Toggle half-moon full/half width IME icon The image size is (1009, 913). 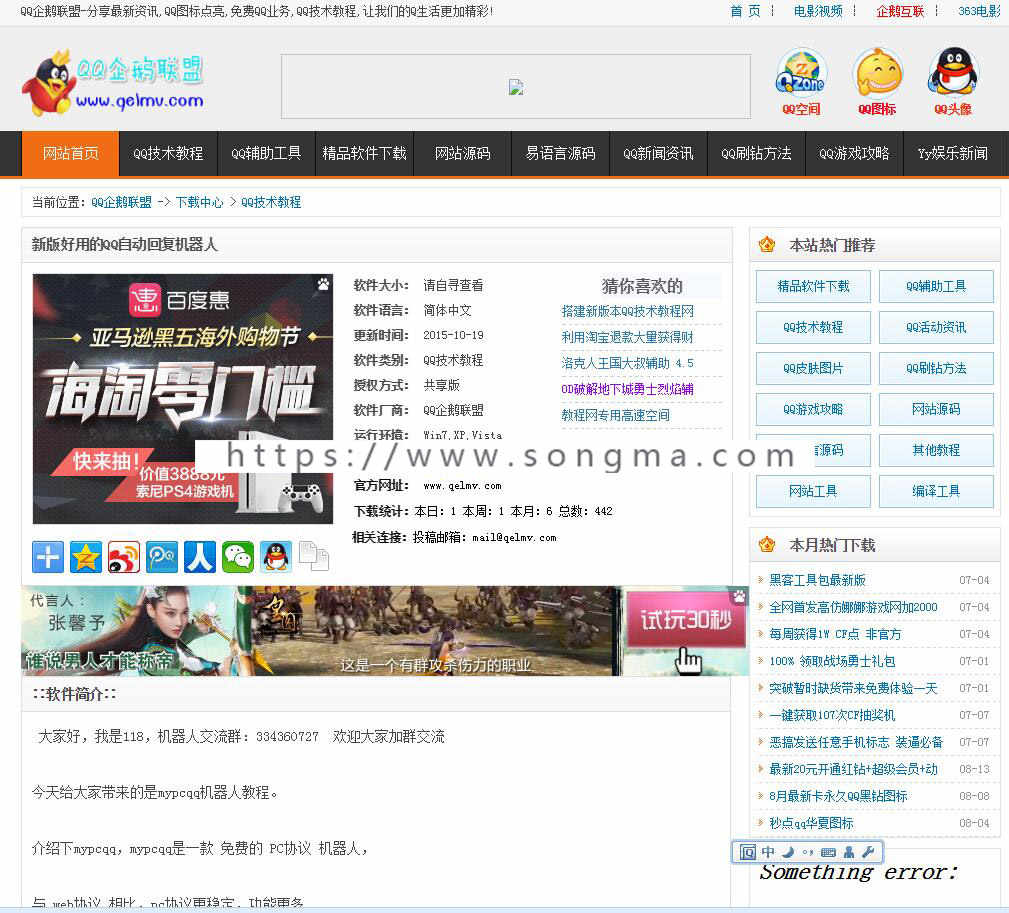(x=788, y=853)
